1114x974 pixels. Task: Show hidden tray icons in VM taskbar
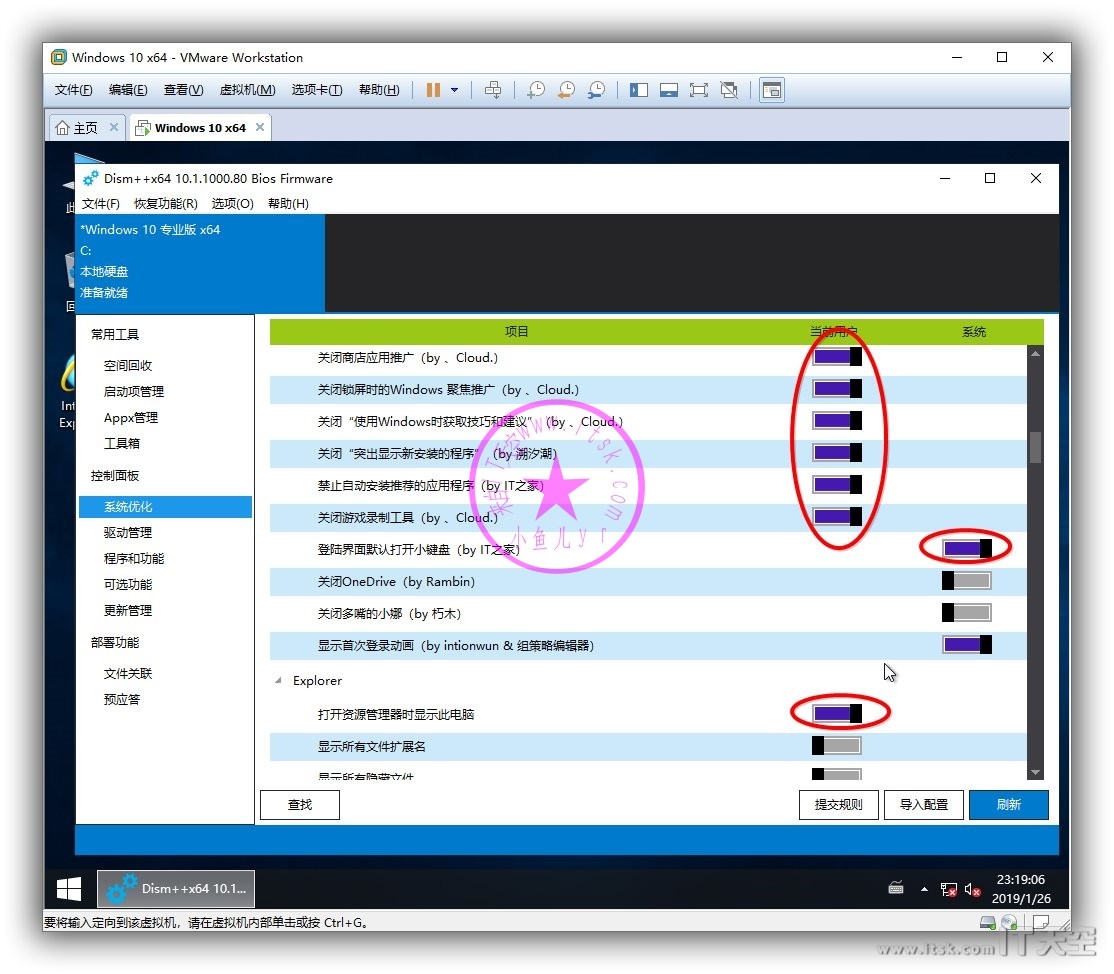(x=924, y=889)
